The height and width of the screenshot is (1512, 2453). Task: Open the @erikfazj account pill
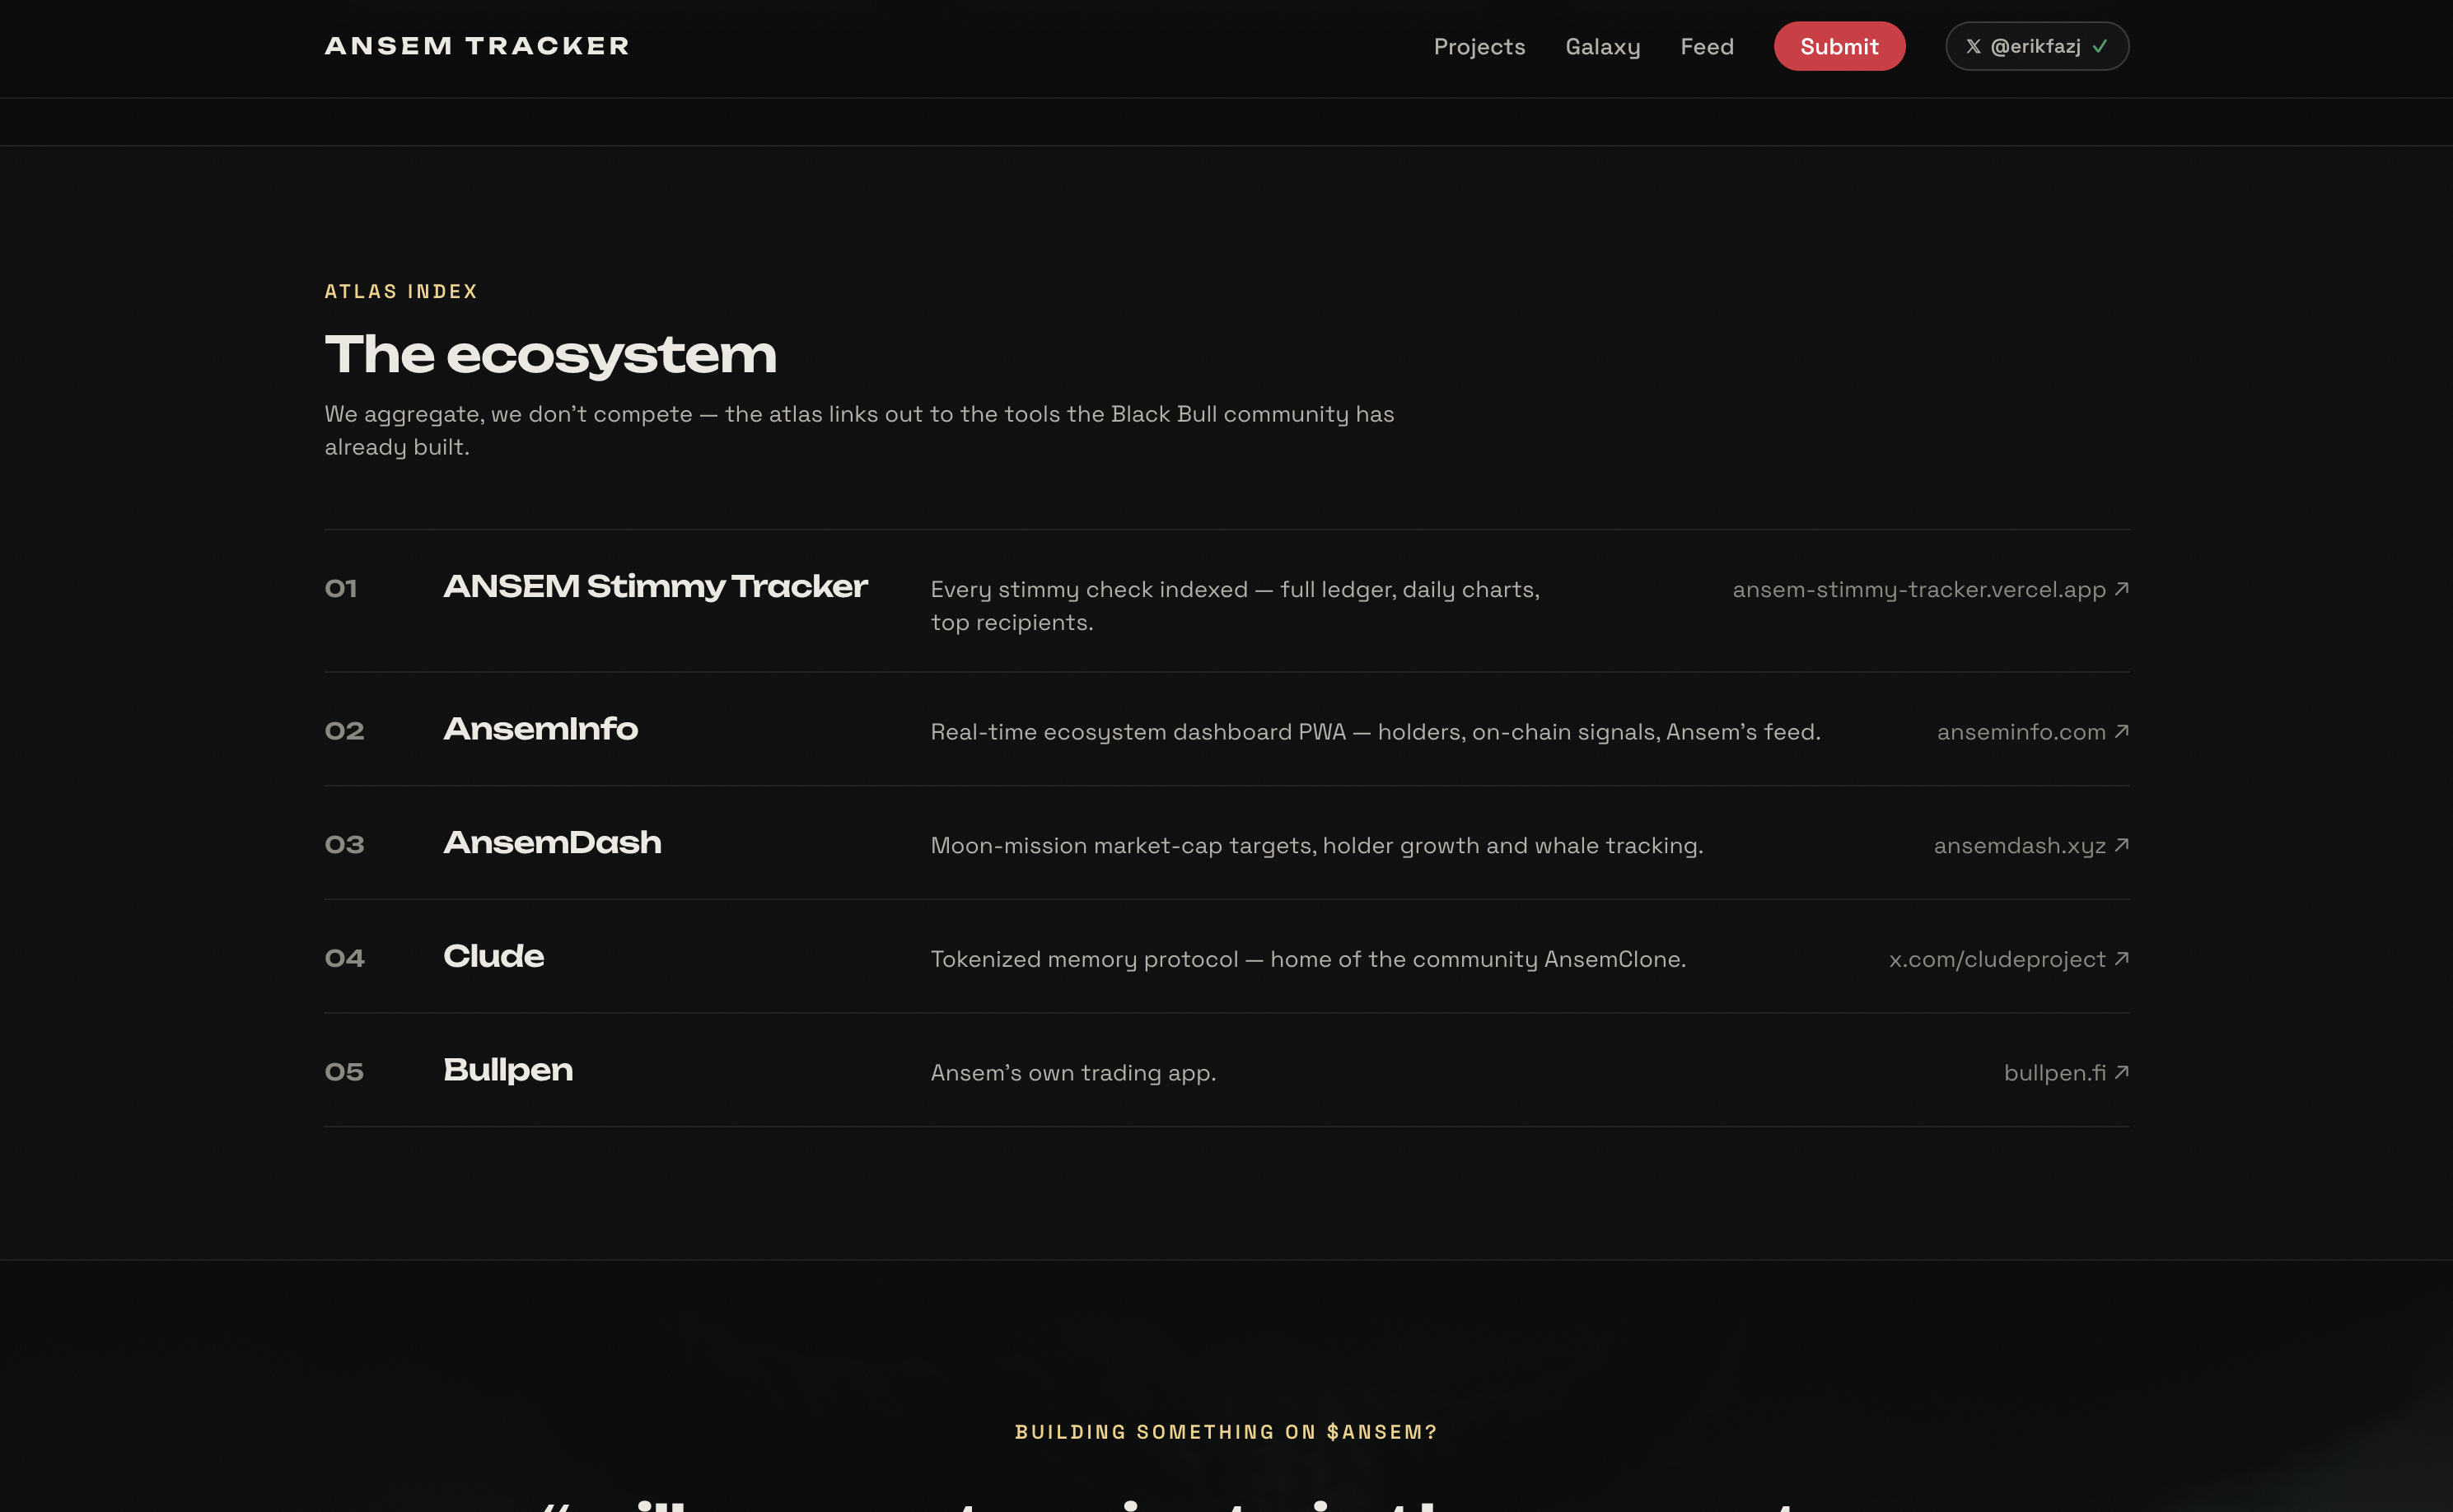tap(2037, 46)
